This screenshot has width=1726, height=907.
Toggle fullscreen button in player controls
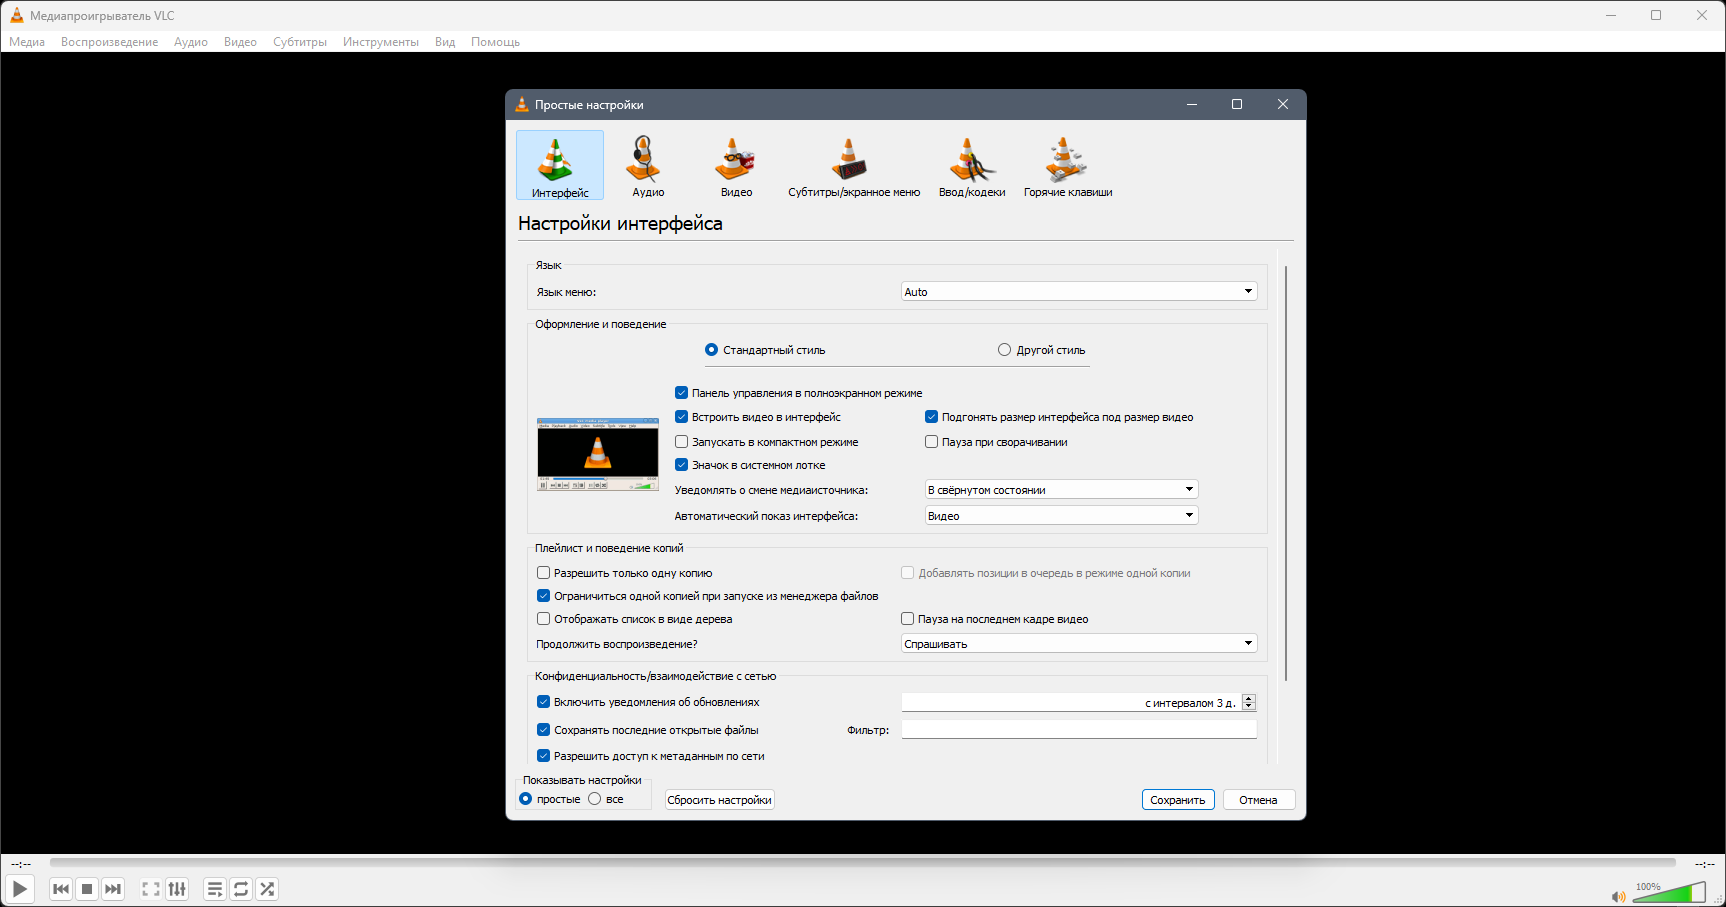pos(151,889)
